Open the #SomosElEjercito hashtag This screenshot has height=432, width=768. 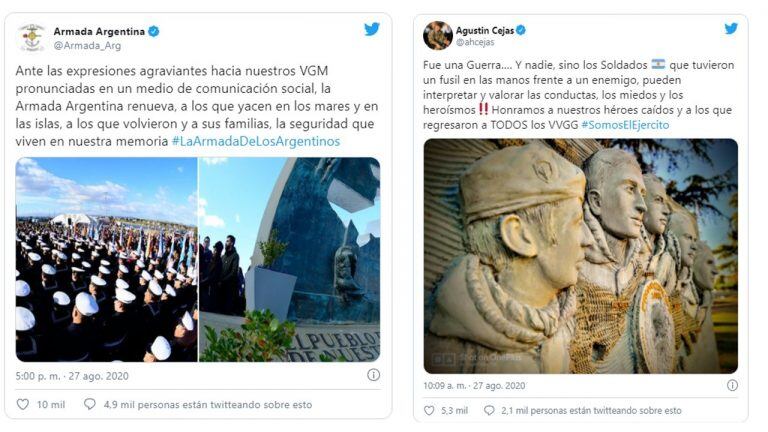point(625,125)
